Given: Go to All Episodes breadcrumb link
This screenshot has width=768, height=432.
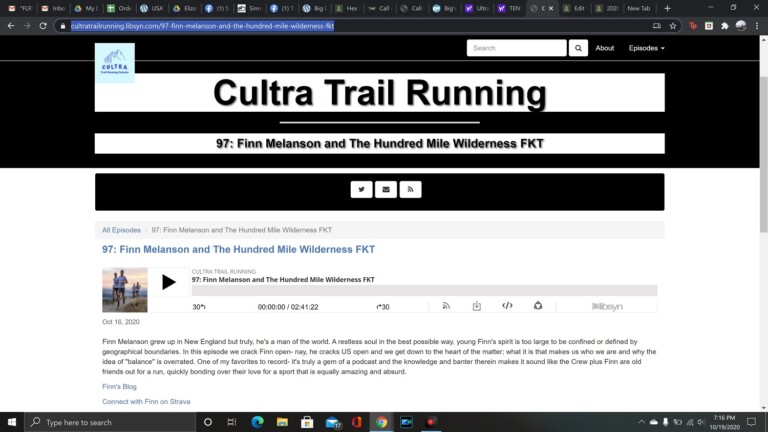Looking at the screenshot, I should click(x=121, y=230).
